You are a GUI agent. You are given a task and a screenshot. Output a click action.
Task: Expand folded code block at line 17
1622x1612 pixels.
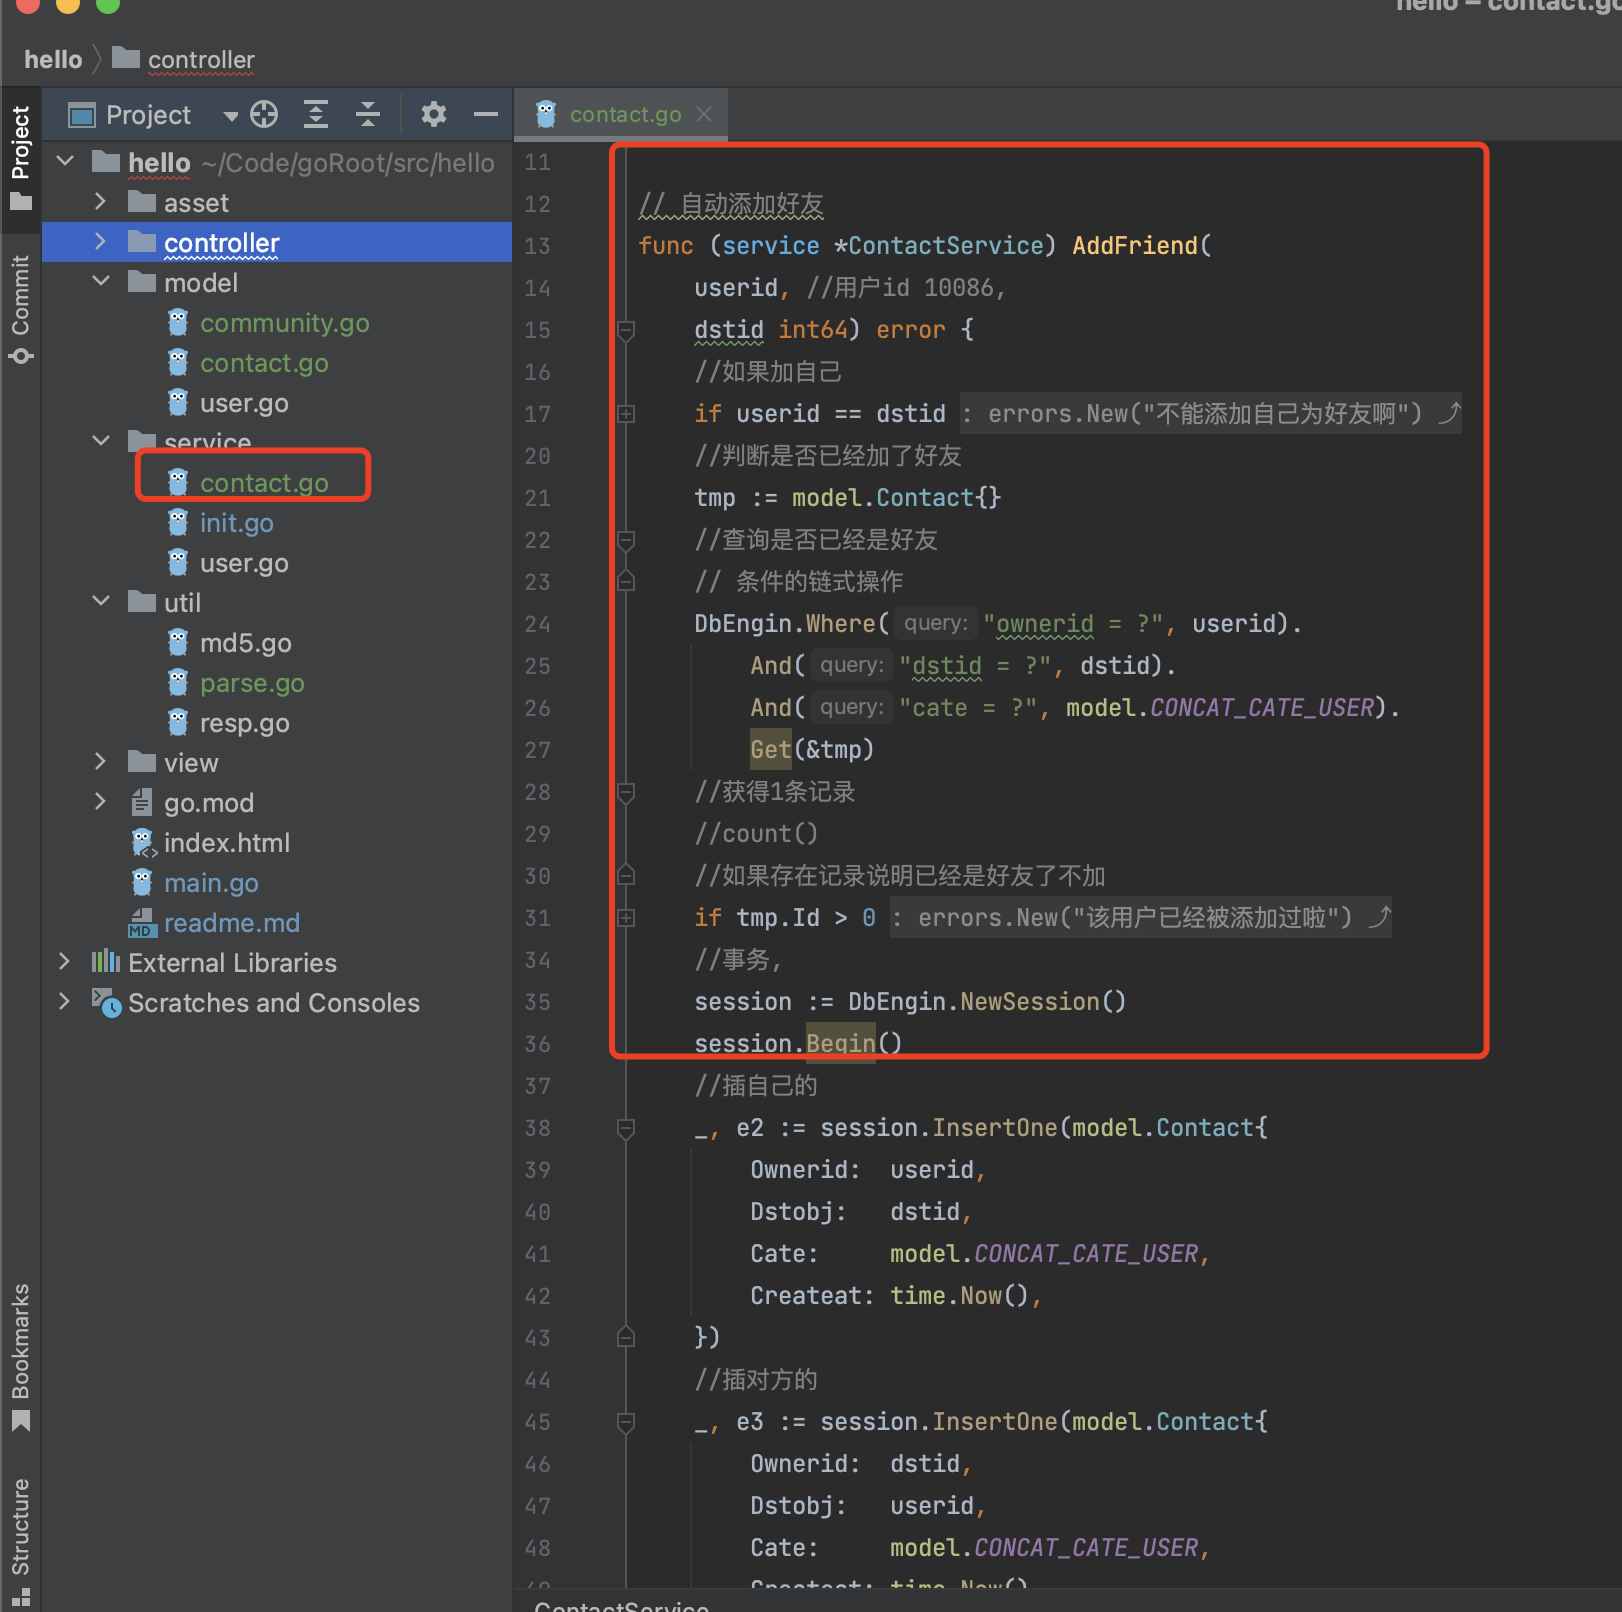tap(626, 414)
